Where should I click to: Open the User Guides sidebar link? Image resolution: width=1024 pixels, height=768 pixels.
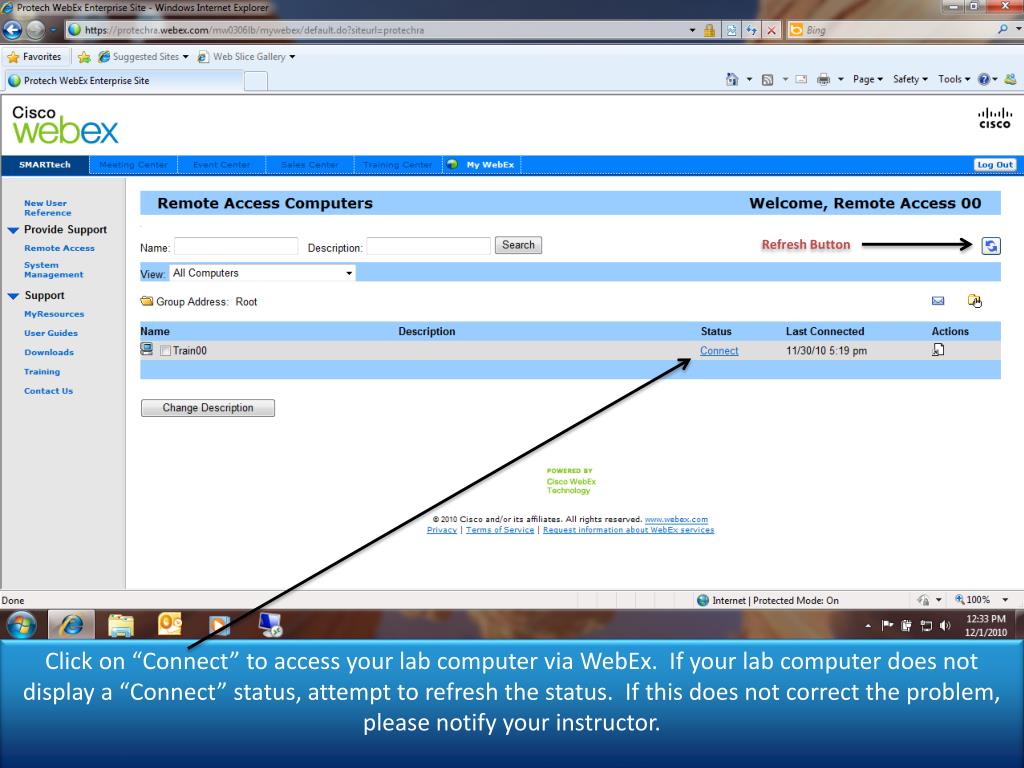[51, 333]
